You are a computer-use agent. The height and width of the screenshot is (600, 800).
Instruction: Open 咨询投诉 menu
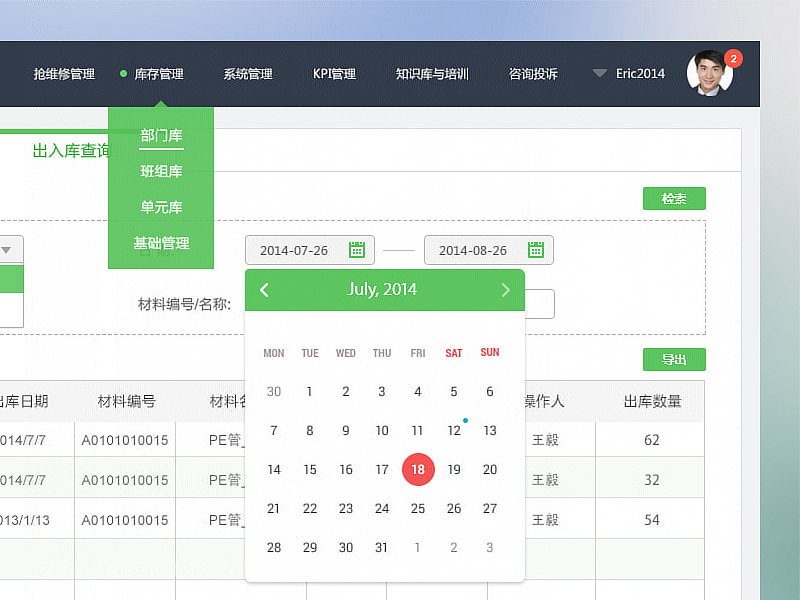click(533, 74)
